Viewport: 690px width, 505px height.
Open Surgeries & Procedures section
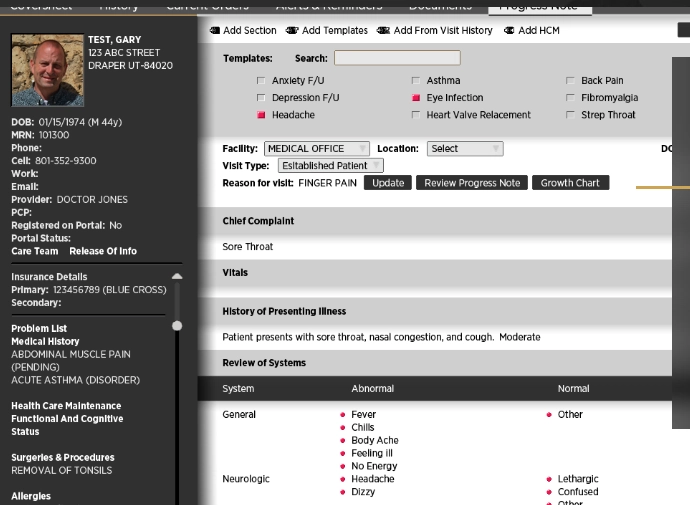point(63,457)
